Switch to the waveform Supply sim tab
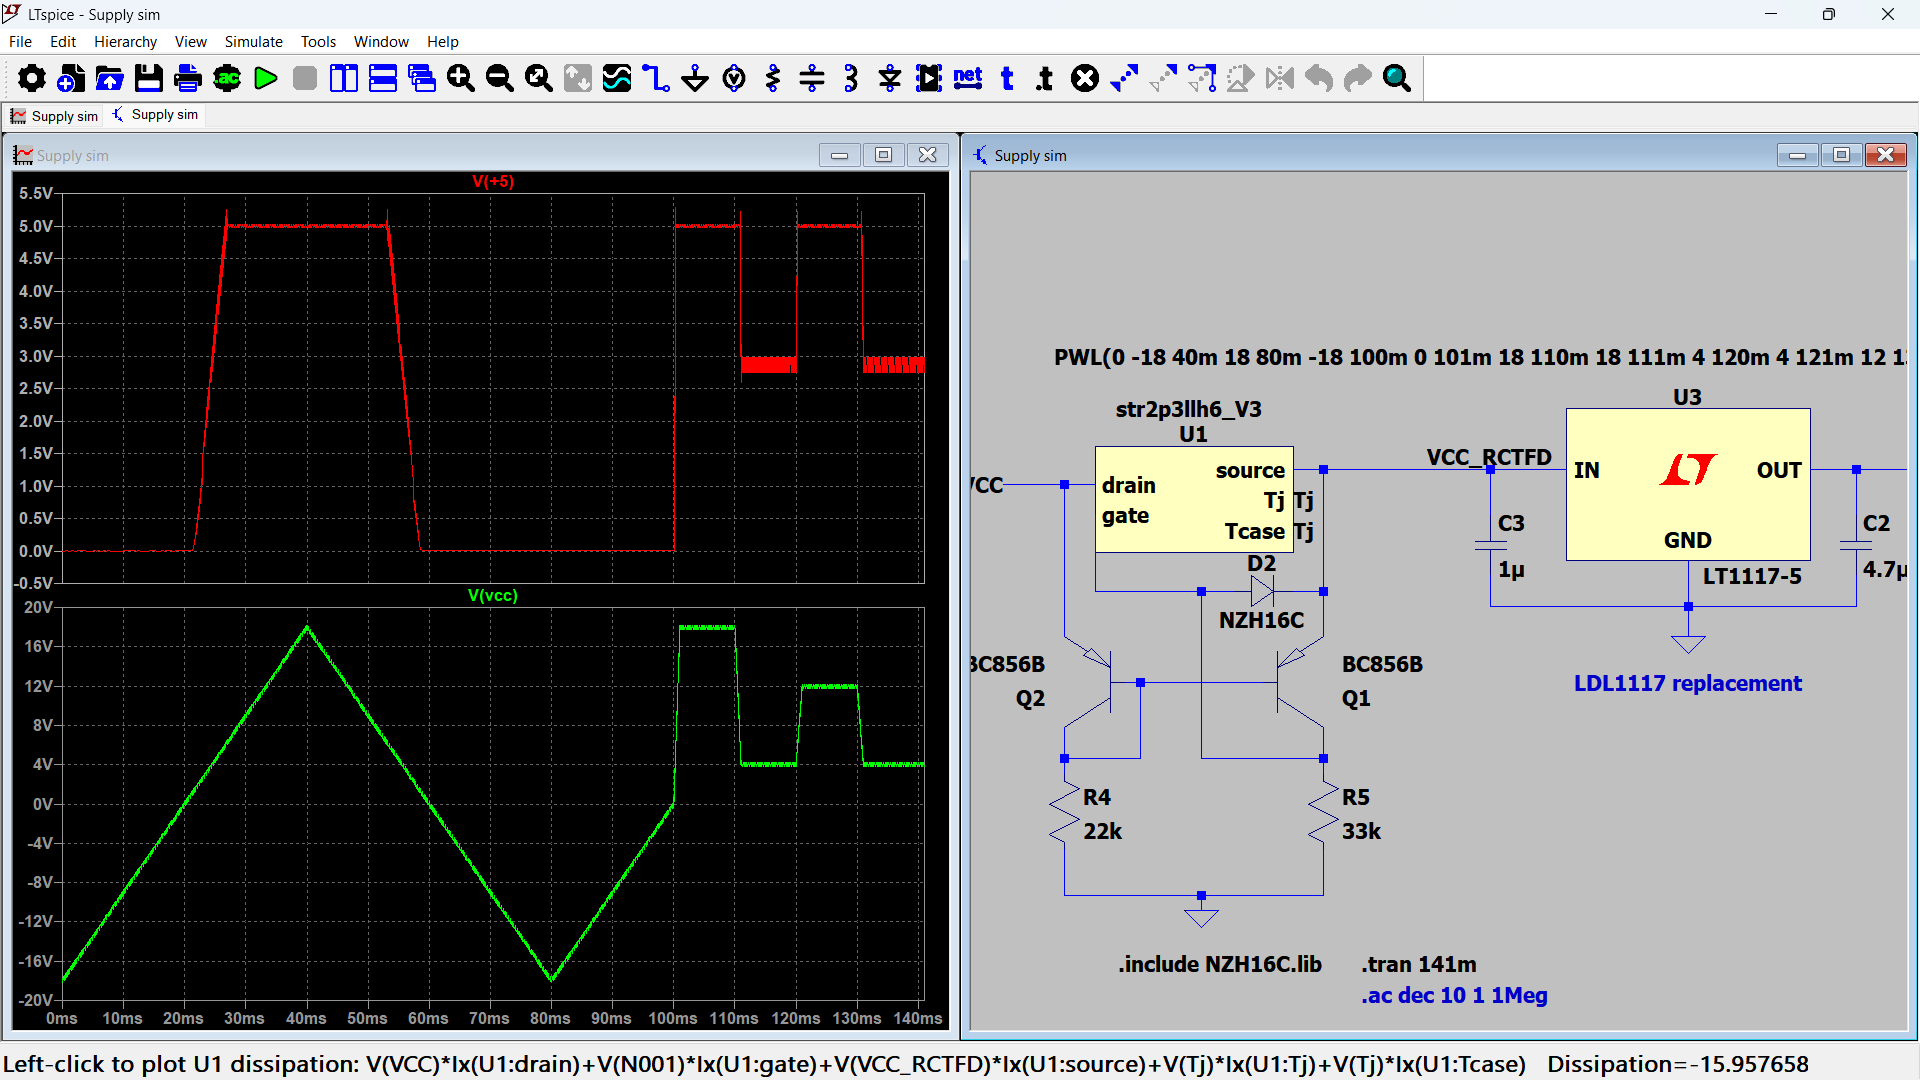Screen dimensions: 1920x1080 click(x=55, y=116)
